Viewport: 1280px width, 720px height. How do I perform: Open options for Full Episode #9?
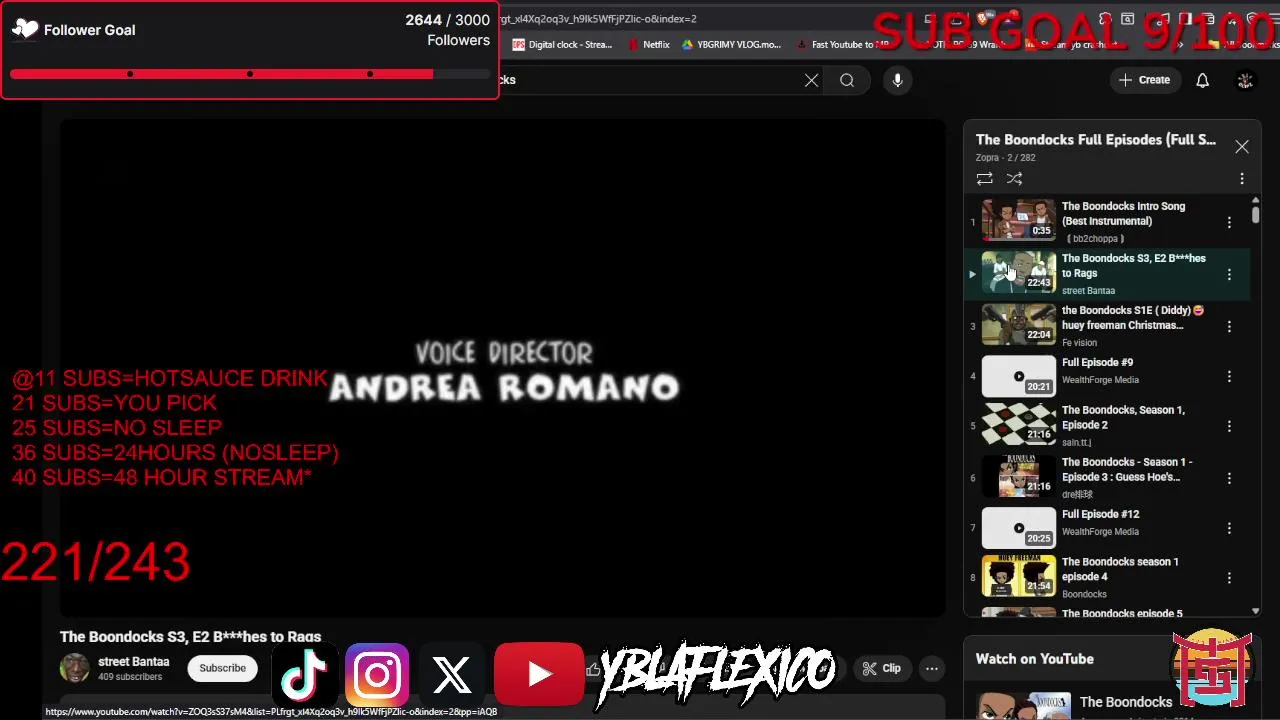[1229, 377]
